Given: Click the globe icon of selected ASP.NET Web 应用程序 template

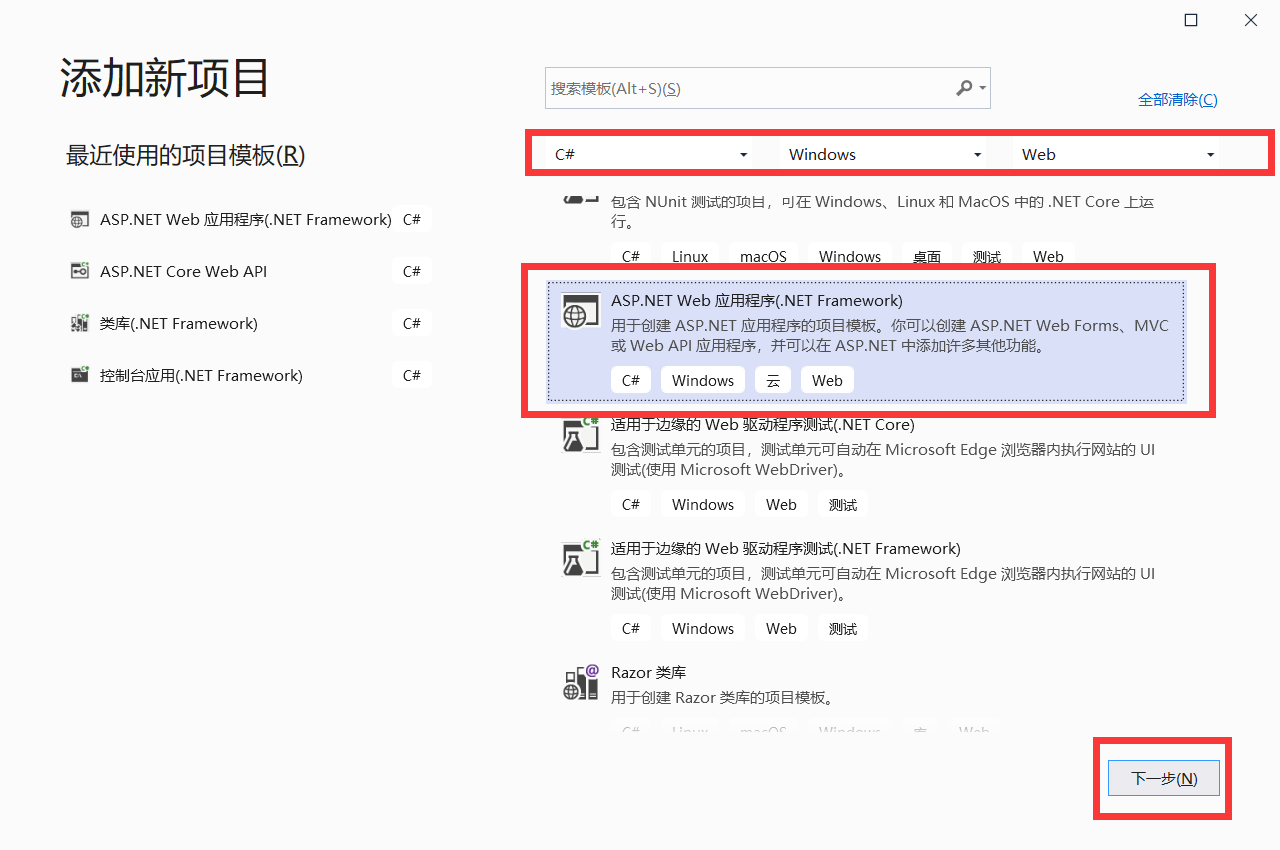Looking at the screenshot, I should click(x=580, y=312).
